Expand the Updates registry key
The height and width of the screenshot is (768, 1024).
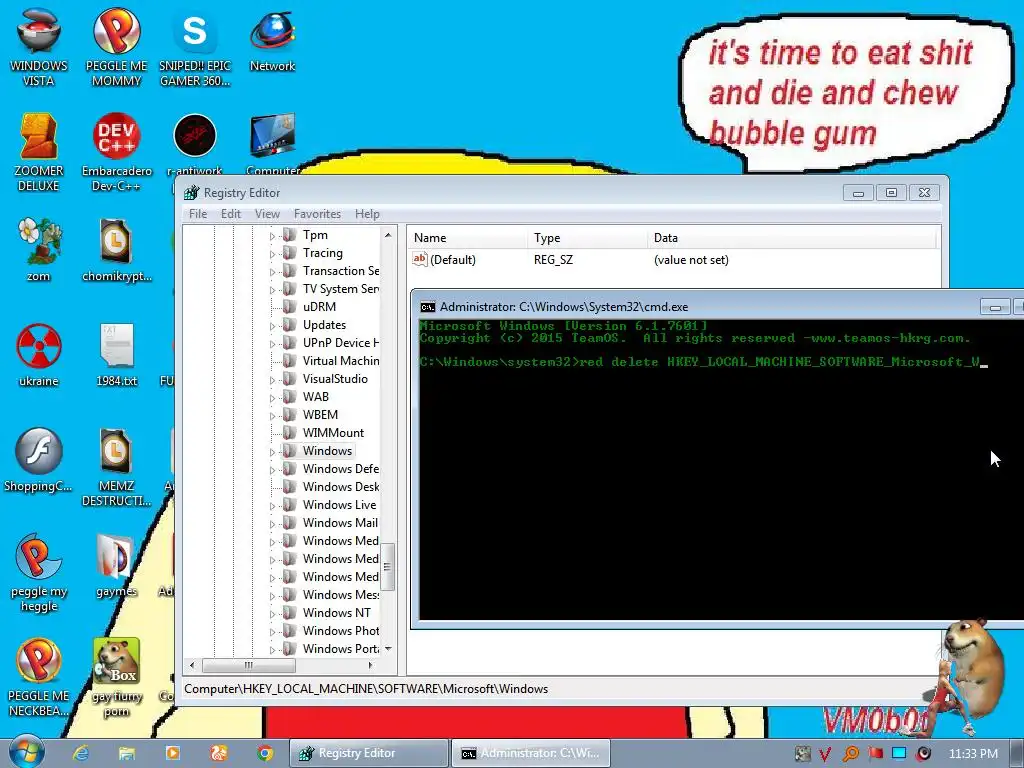pyautogui.click(x=272, y=325)
